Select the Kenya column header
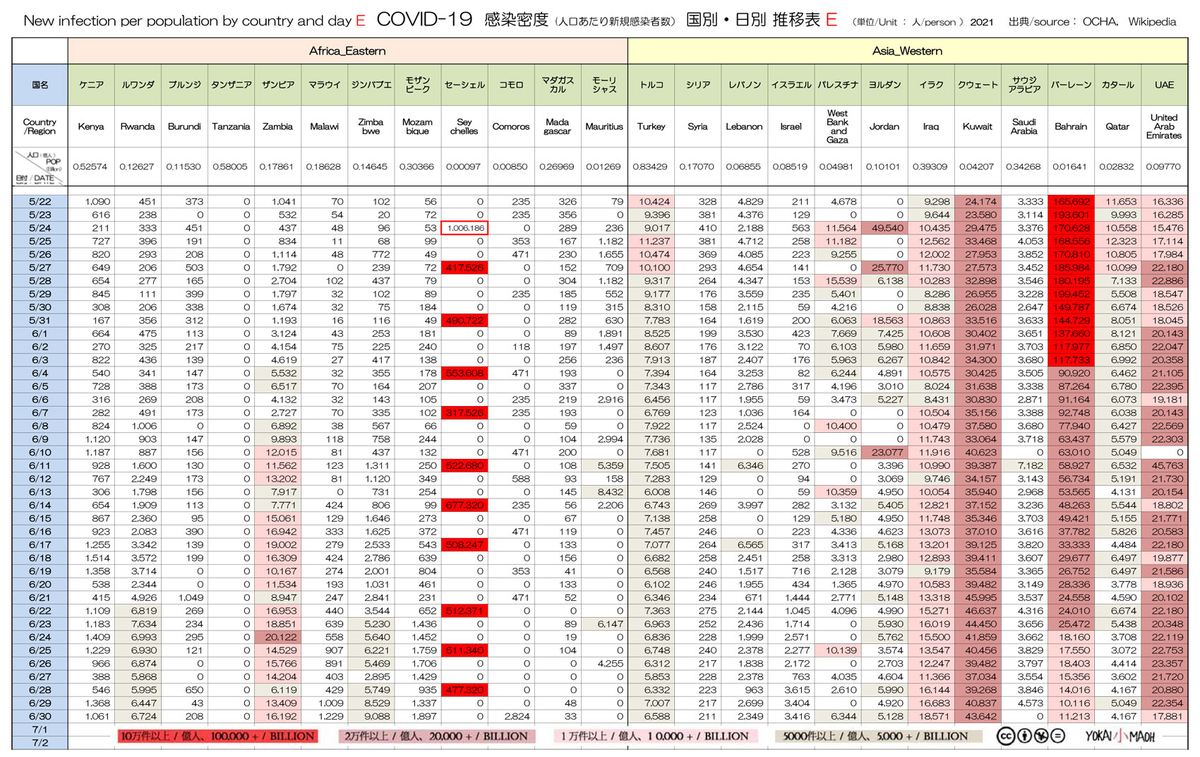 (91, 126)
